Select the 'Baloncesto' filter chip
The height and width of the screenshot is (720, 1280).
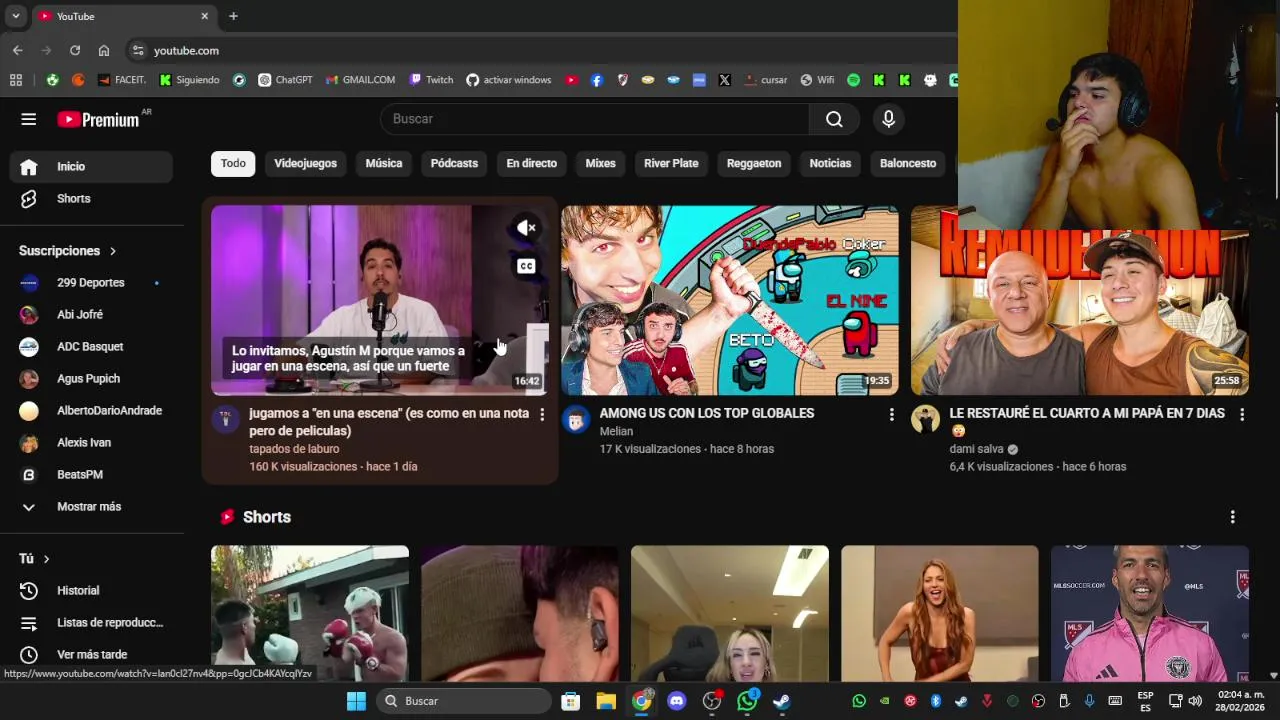(908, 163)
